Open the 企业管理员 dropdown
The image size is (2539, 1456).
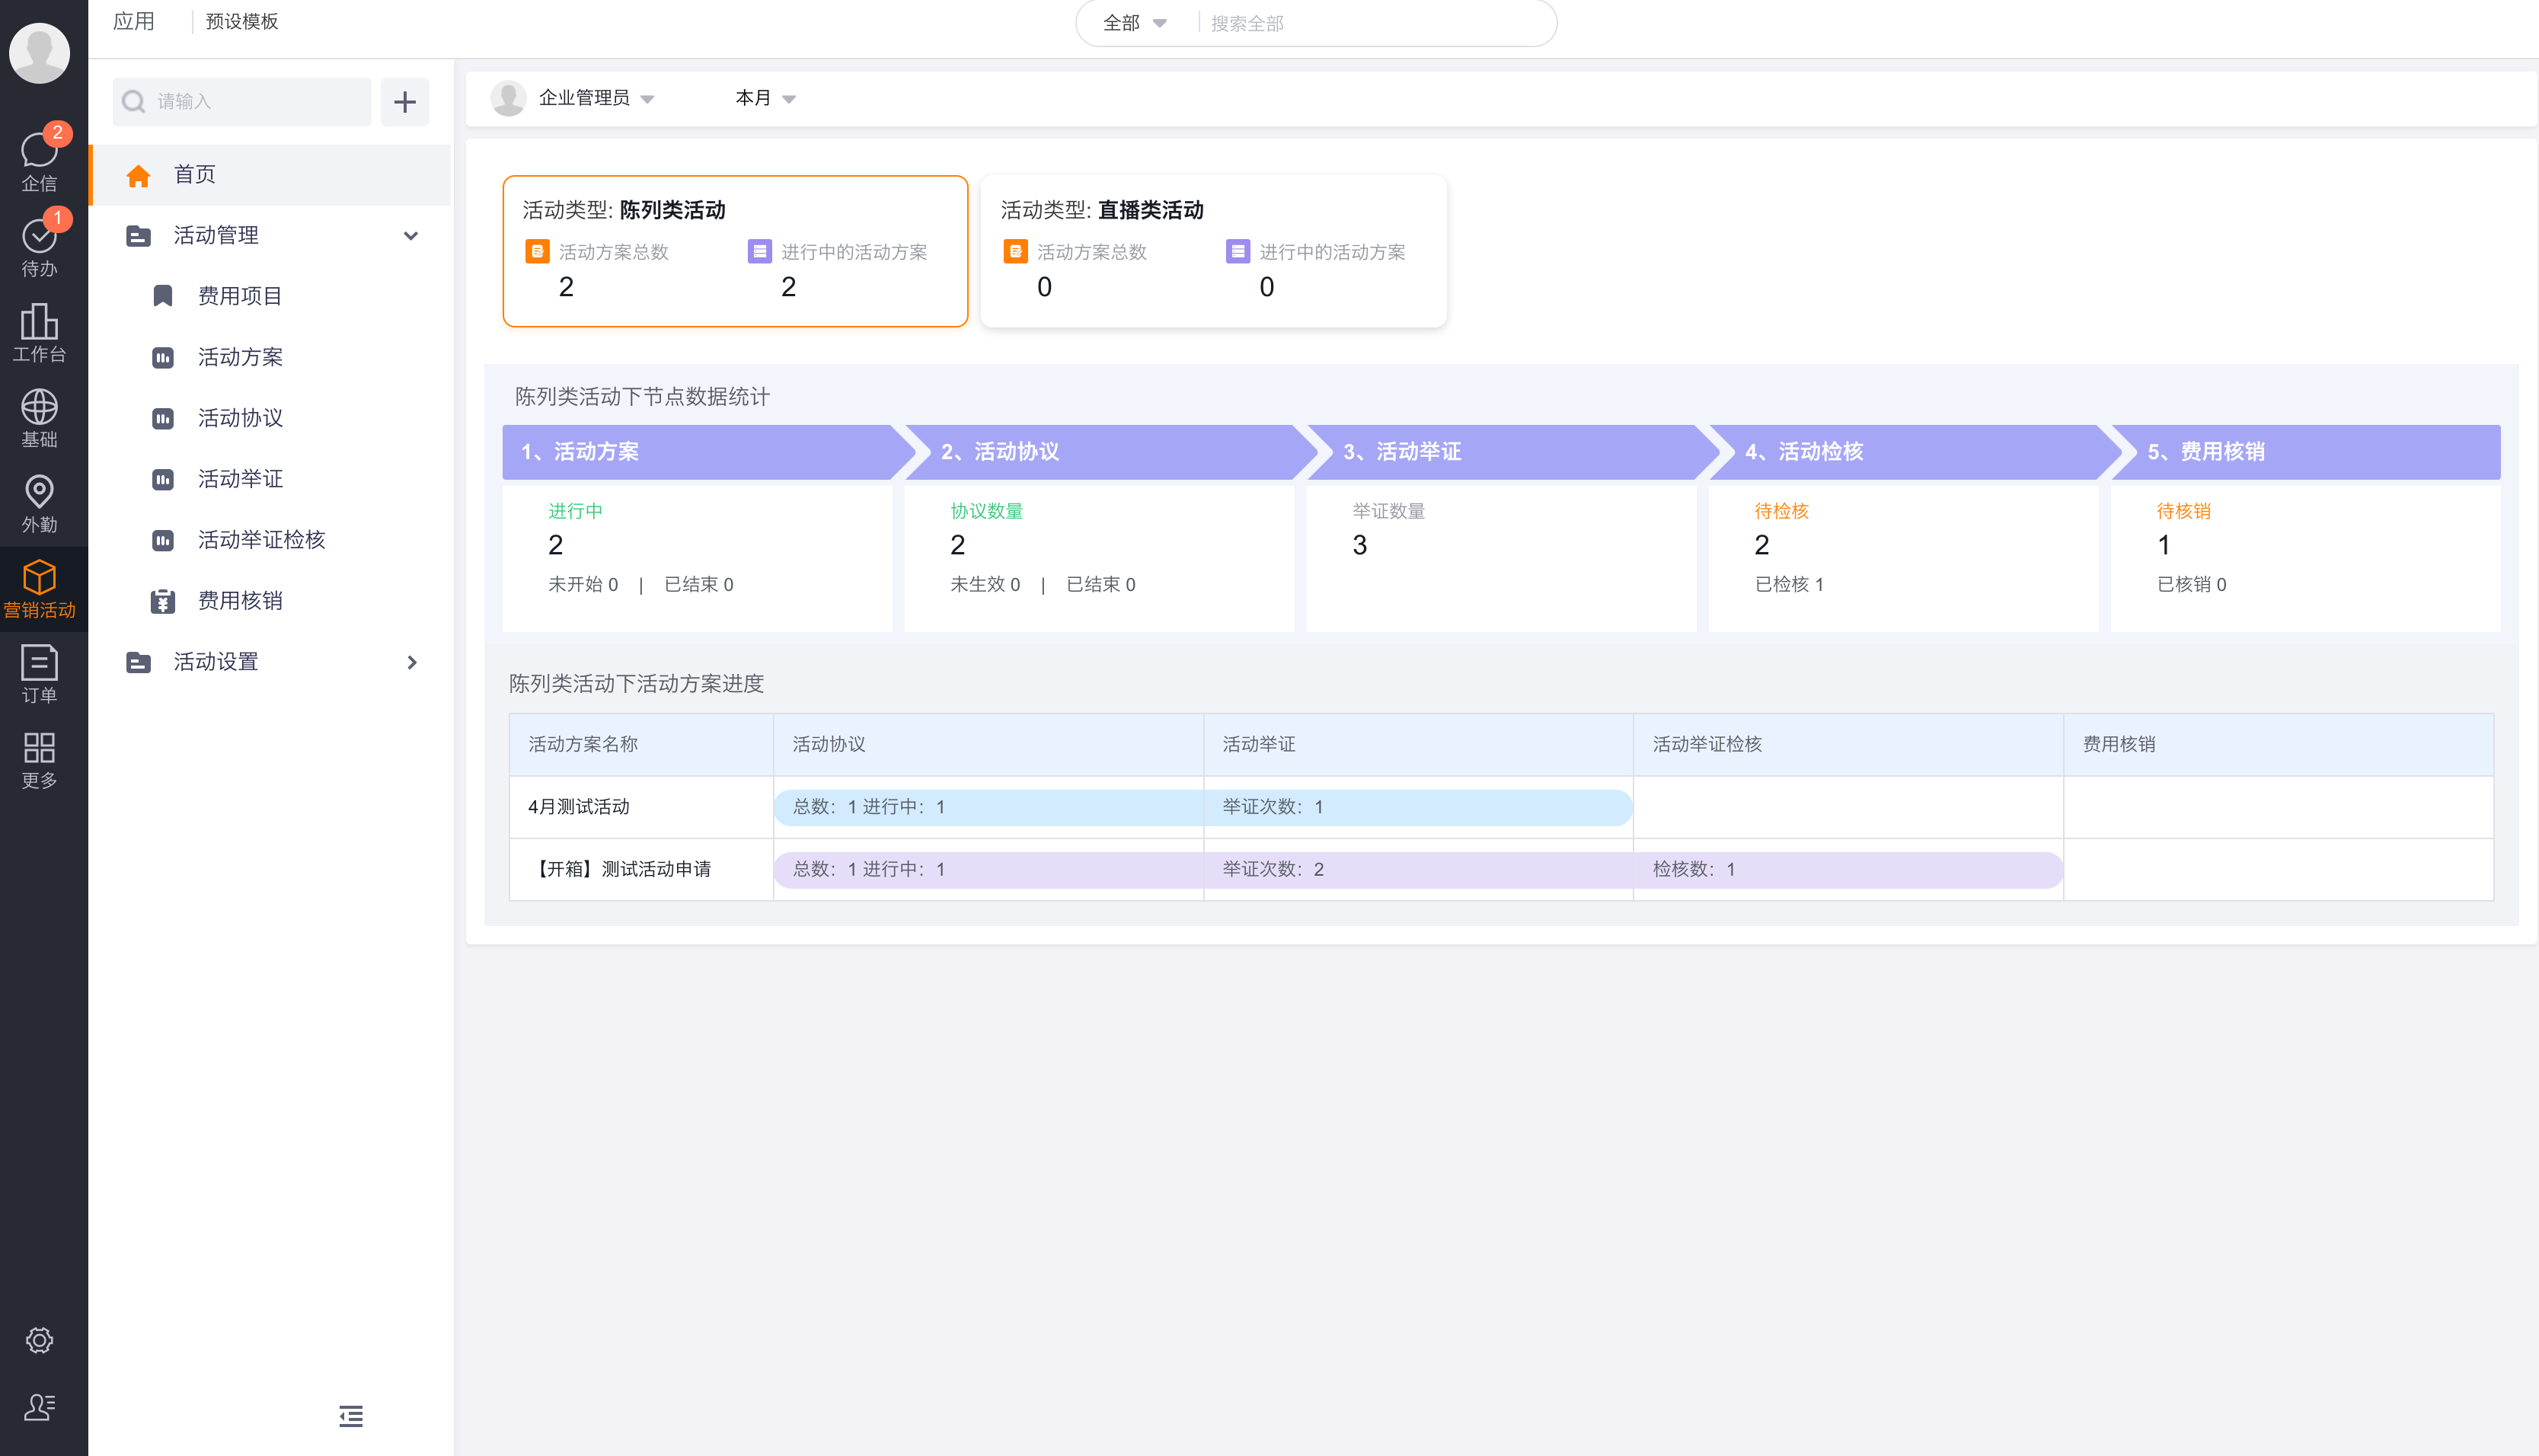(595, 98)
